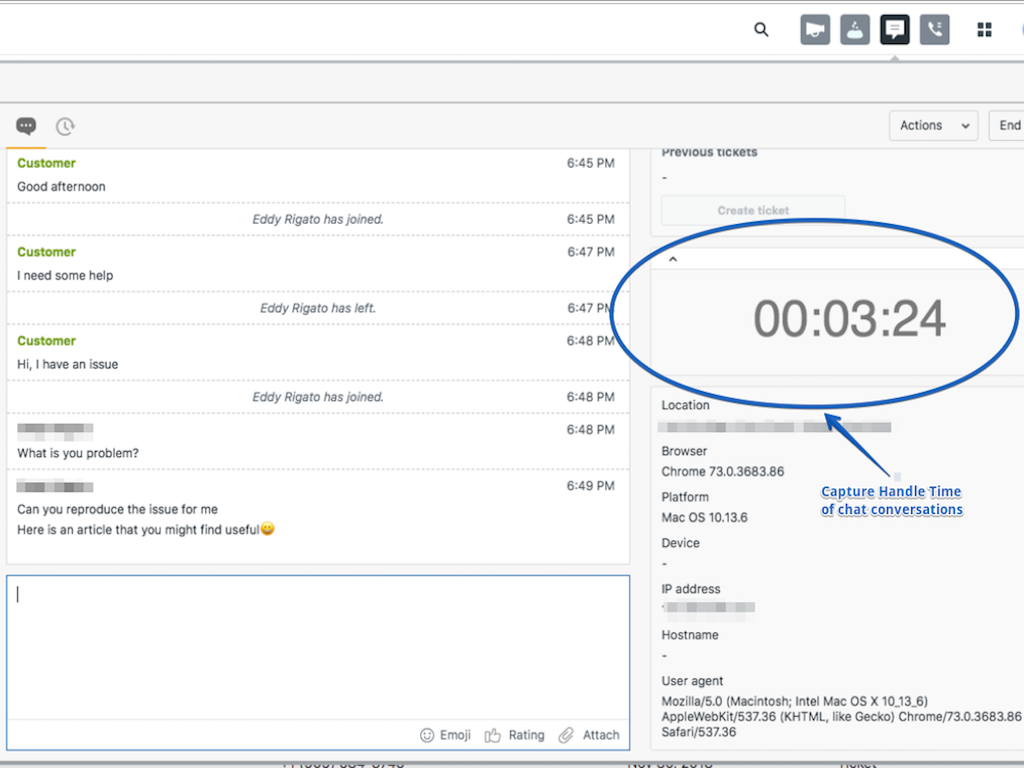Click the Create ticket button
1024x768 pixels.
[753, 210]
